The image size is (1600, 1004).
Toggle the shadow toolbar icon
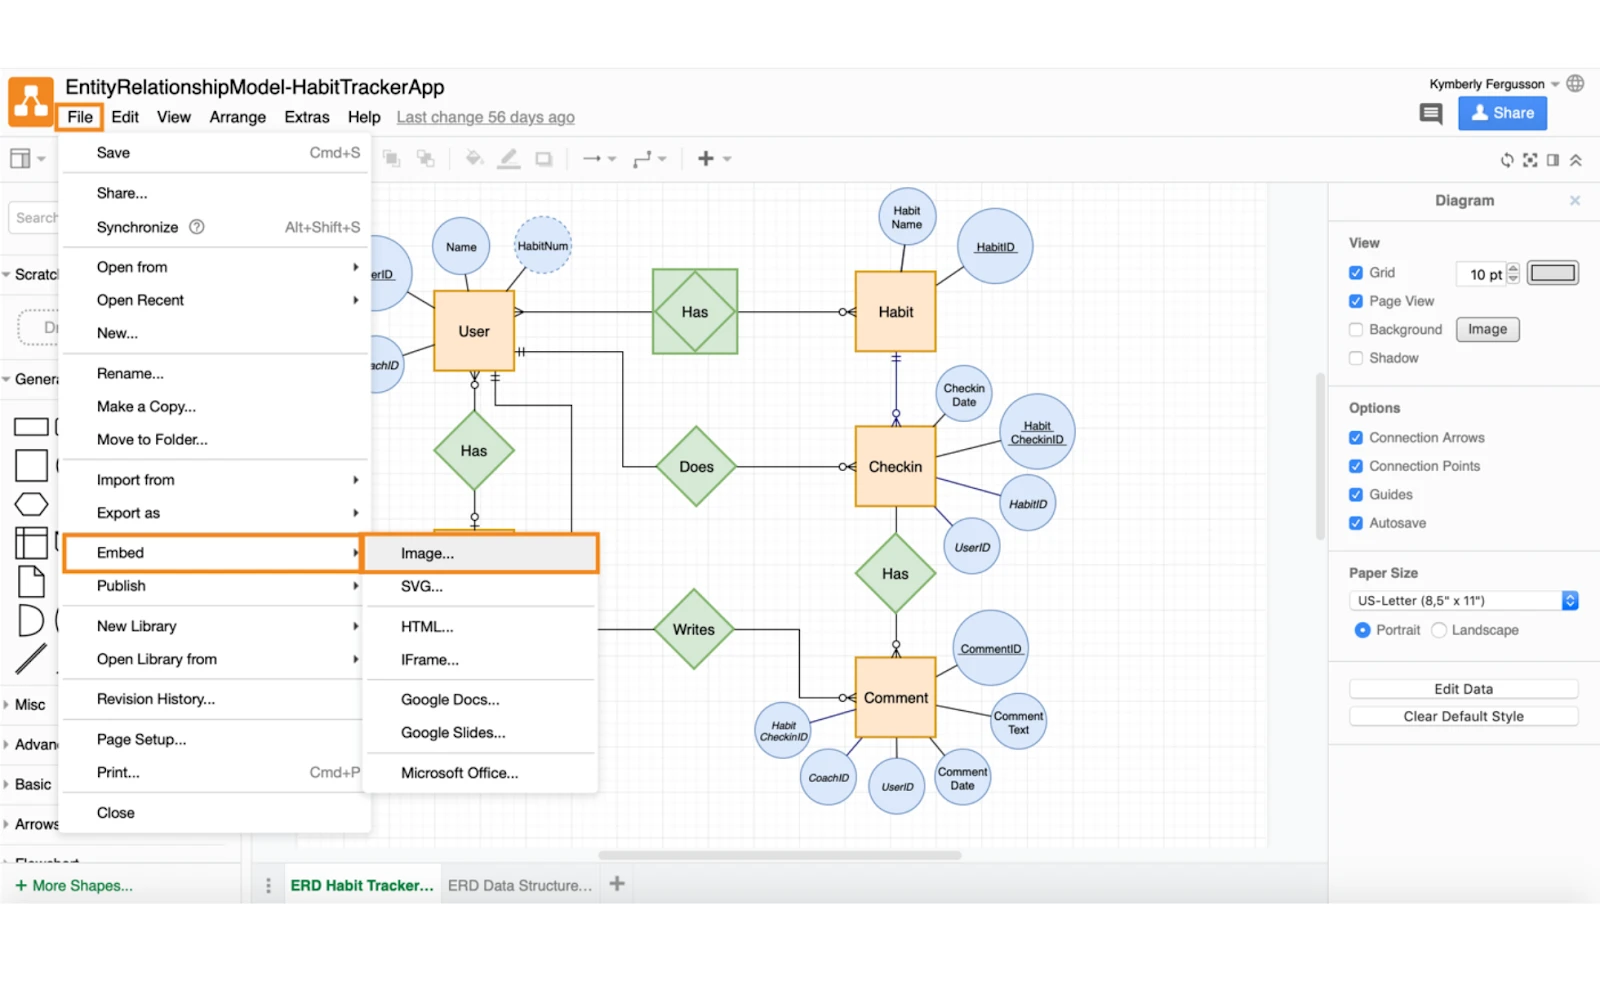[544, 159]
